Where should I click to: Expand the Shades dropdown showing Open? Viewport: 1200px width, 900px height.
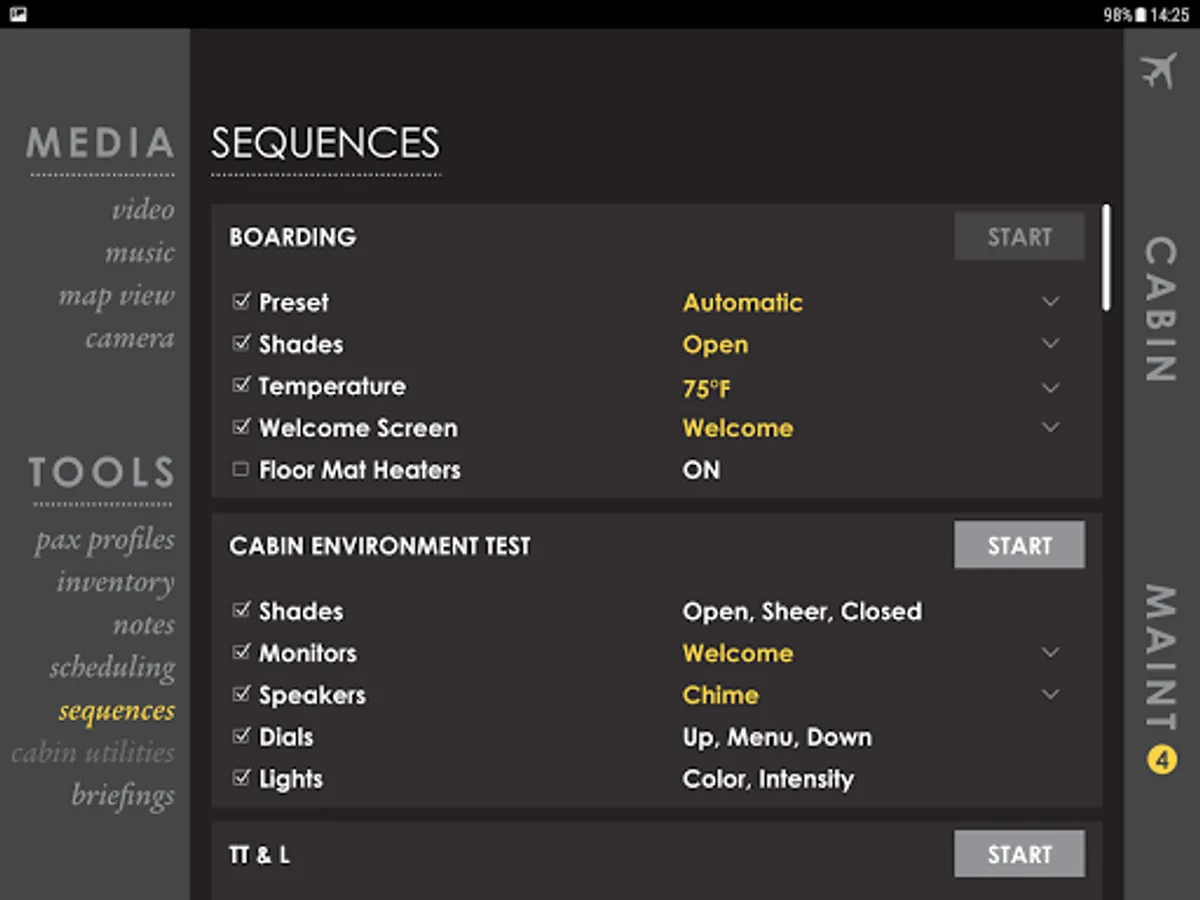(x=1051, y=343)
